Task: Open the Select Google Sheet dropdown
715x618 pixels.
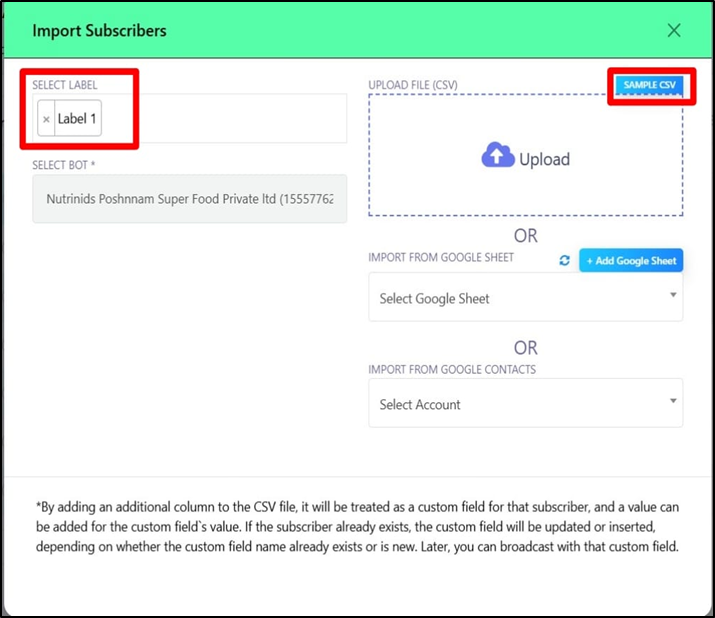Action: (525, 299)
